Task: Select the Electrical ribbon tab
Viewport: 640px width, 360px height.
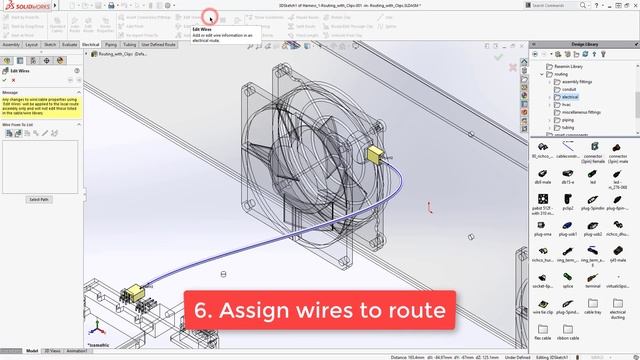Action: click(x=91, y=44)
